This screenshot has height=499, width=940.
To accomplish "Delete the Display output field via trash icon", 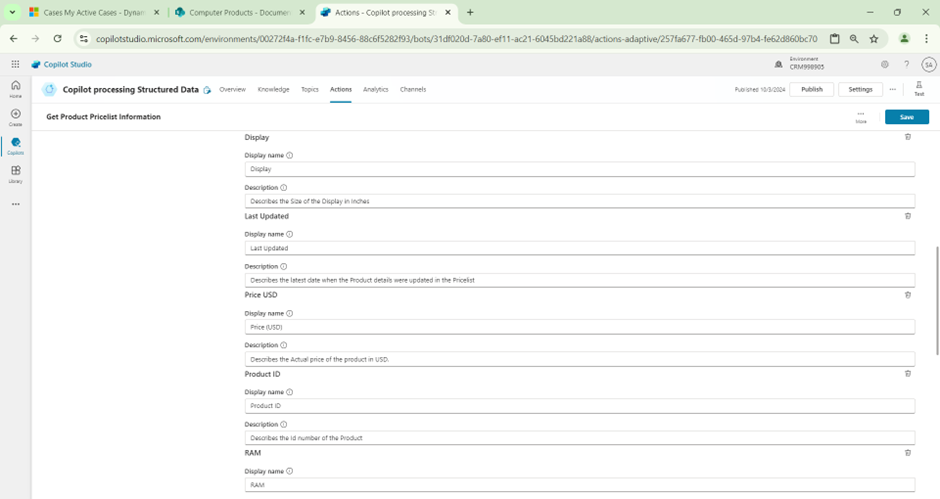I will point(908,137).
